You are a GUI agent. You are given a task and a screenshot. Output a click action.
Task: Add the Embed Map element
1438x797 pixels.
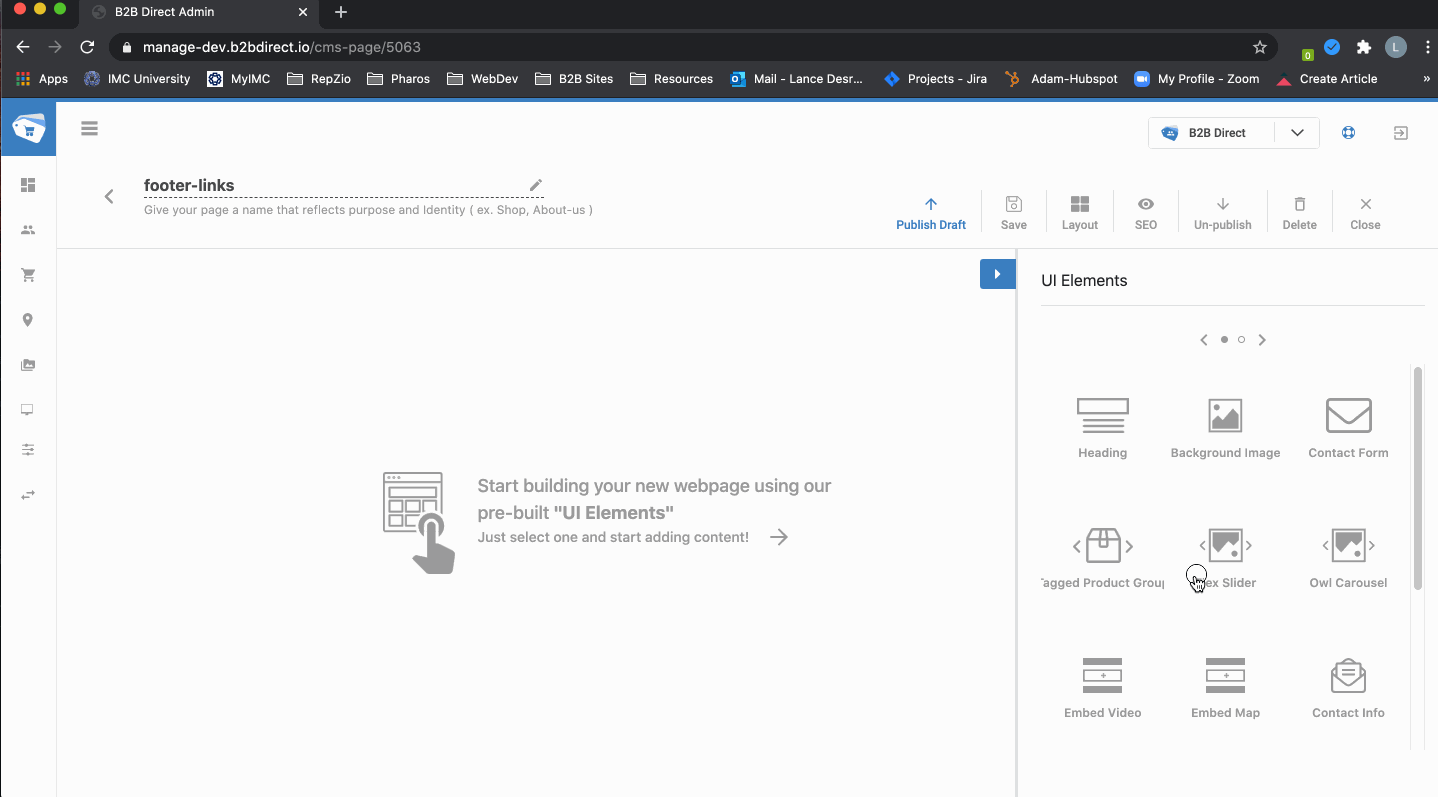click(x=1225, y=688)
